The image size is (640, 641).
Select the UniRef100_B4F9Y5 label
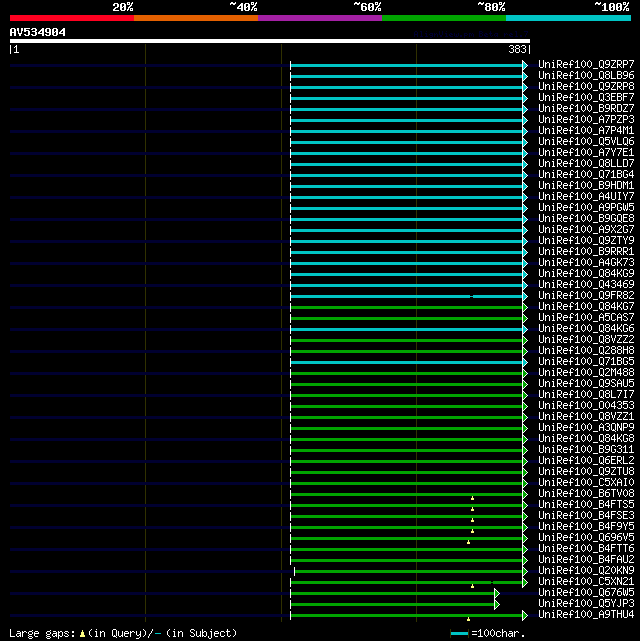pos(586,527)
